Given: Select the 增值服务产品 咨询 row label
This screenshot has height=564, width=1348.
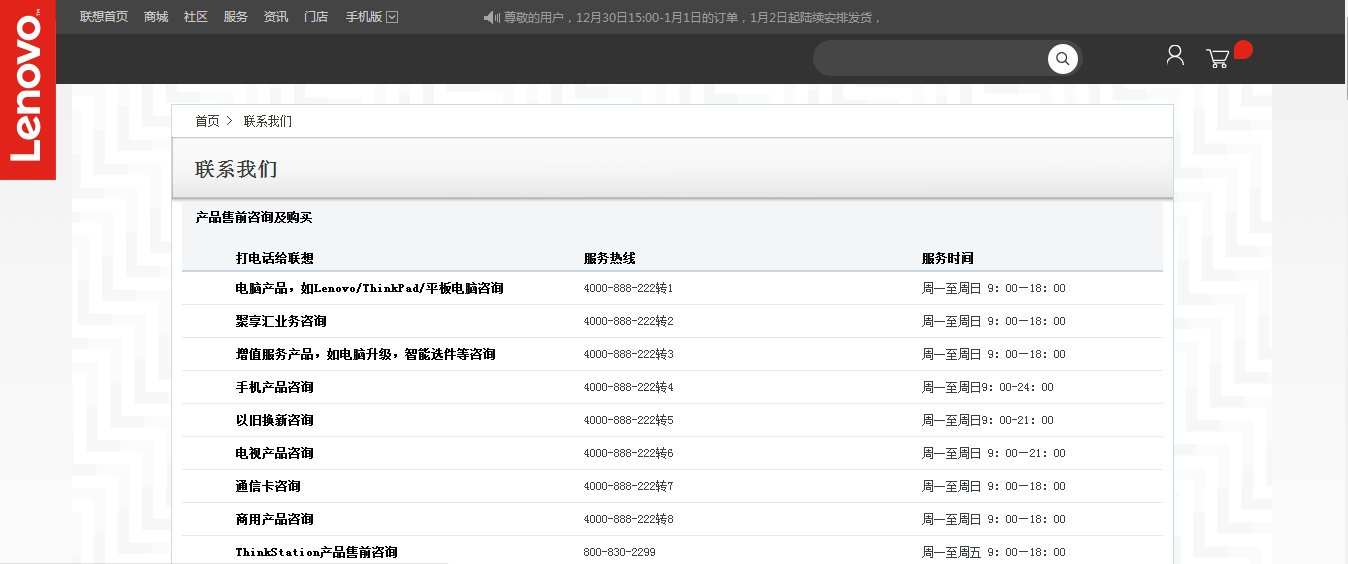Looking at the screenshot, I should (365, 354).
